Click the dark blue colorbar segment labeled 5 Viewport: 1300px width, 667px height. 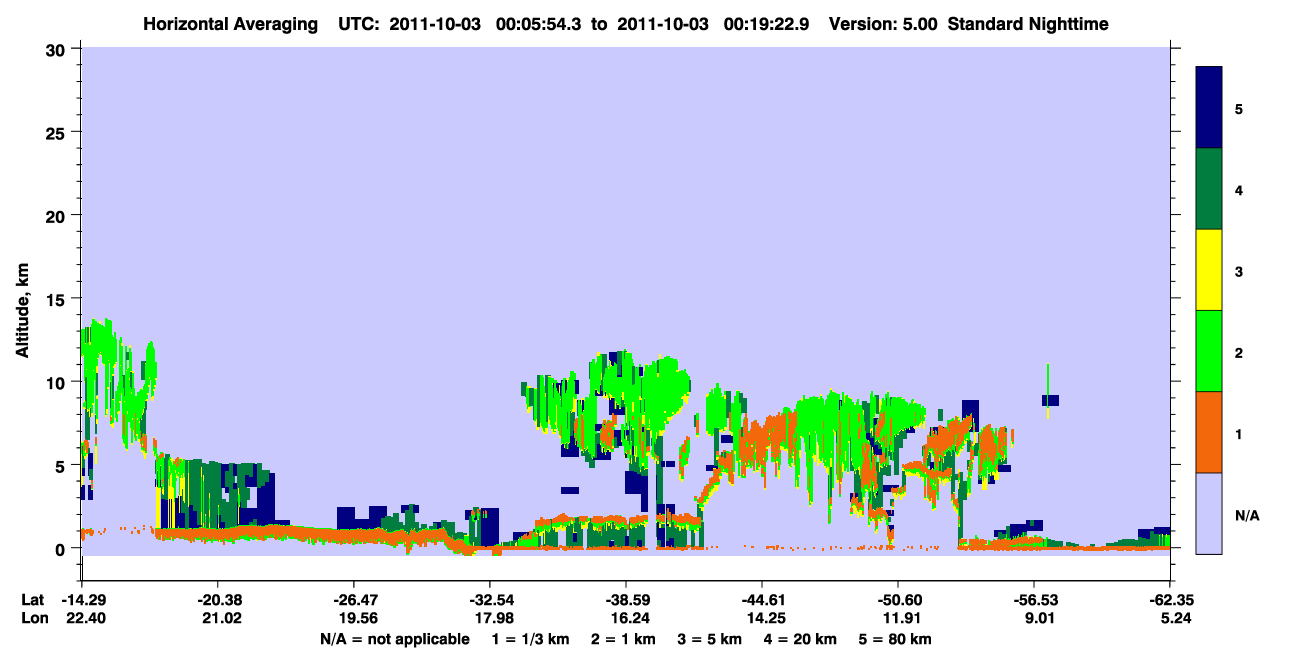1209,108
